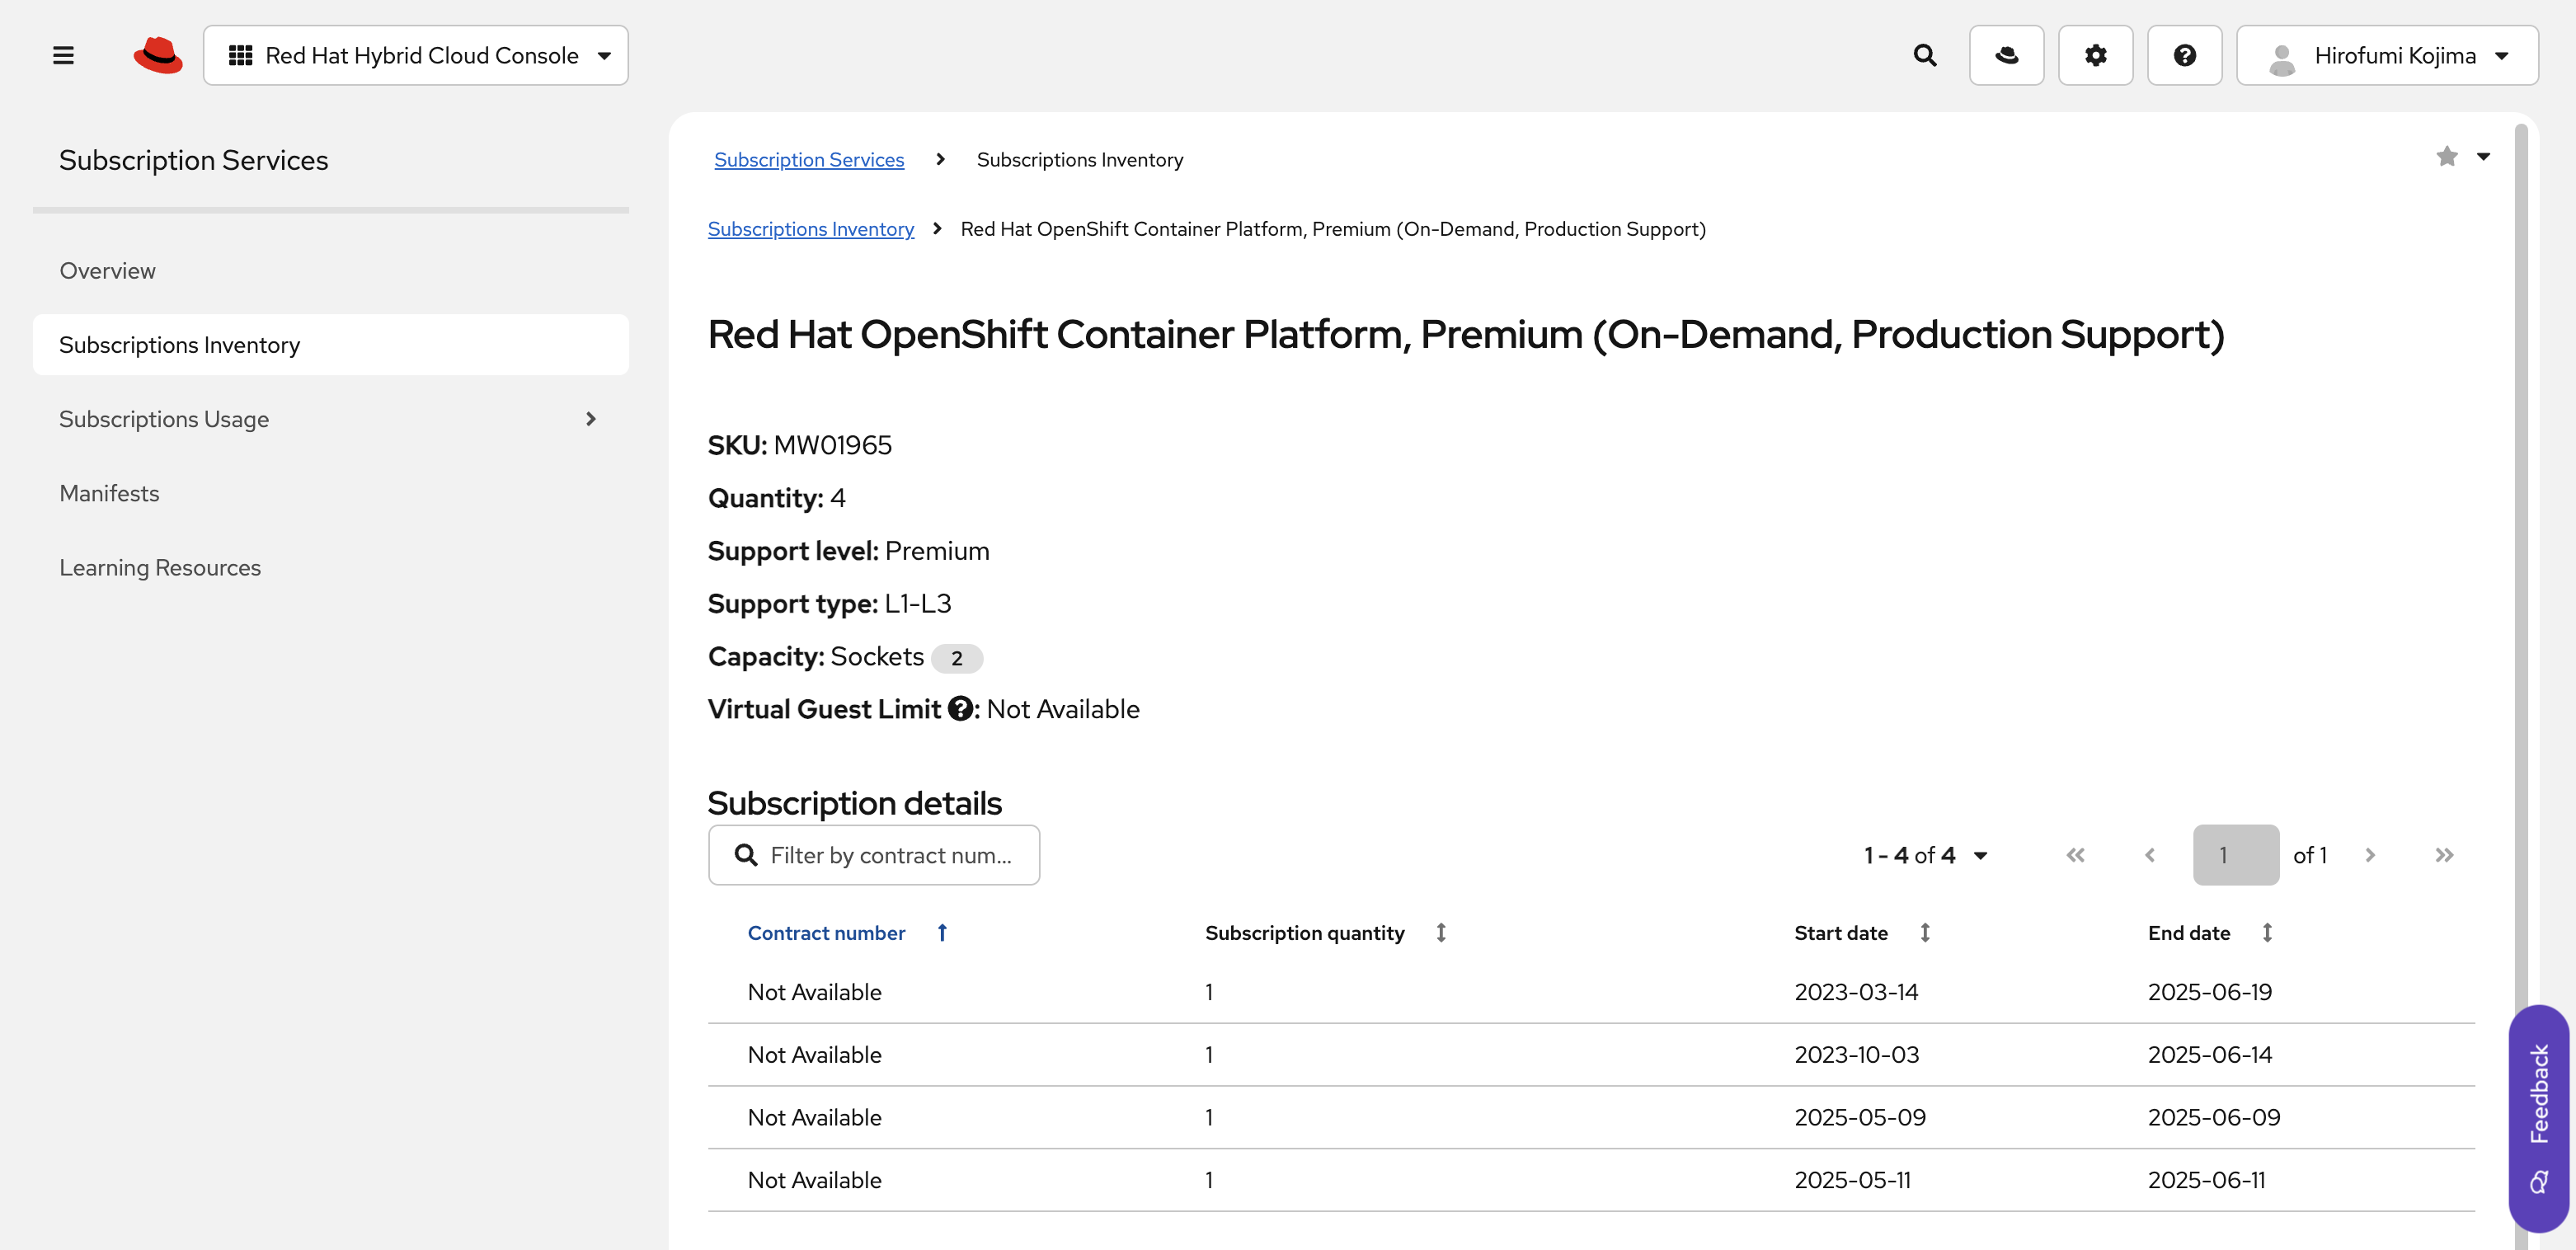The width and height of the screenshot is (2576, 1250).
Task: Open the Hirofumi Kojima user menu
Action: [x=2387, y=55]
